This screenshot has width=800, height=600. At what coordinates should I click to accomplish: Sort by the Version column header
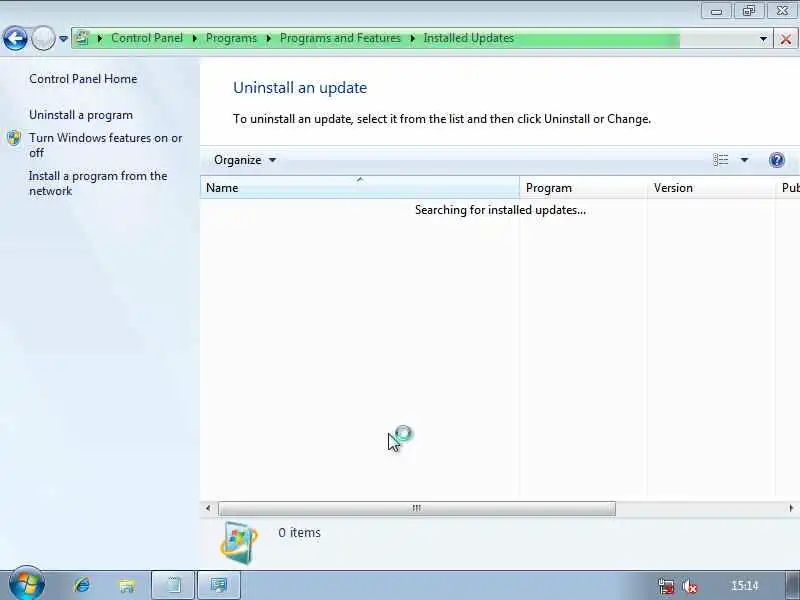click(x=711, y=188)
